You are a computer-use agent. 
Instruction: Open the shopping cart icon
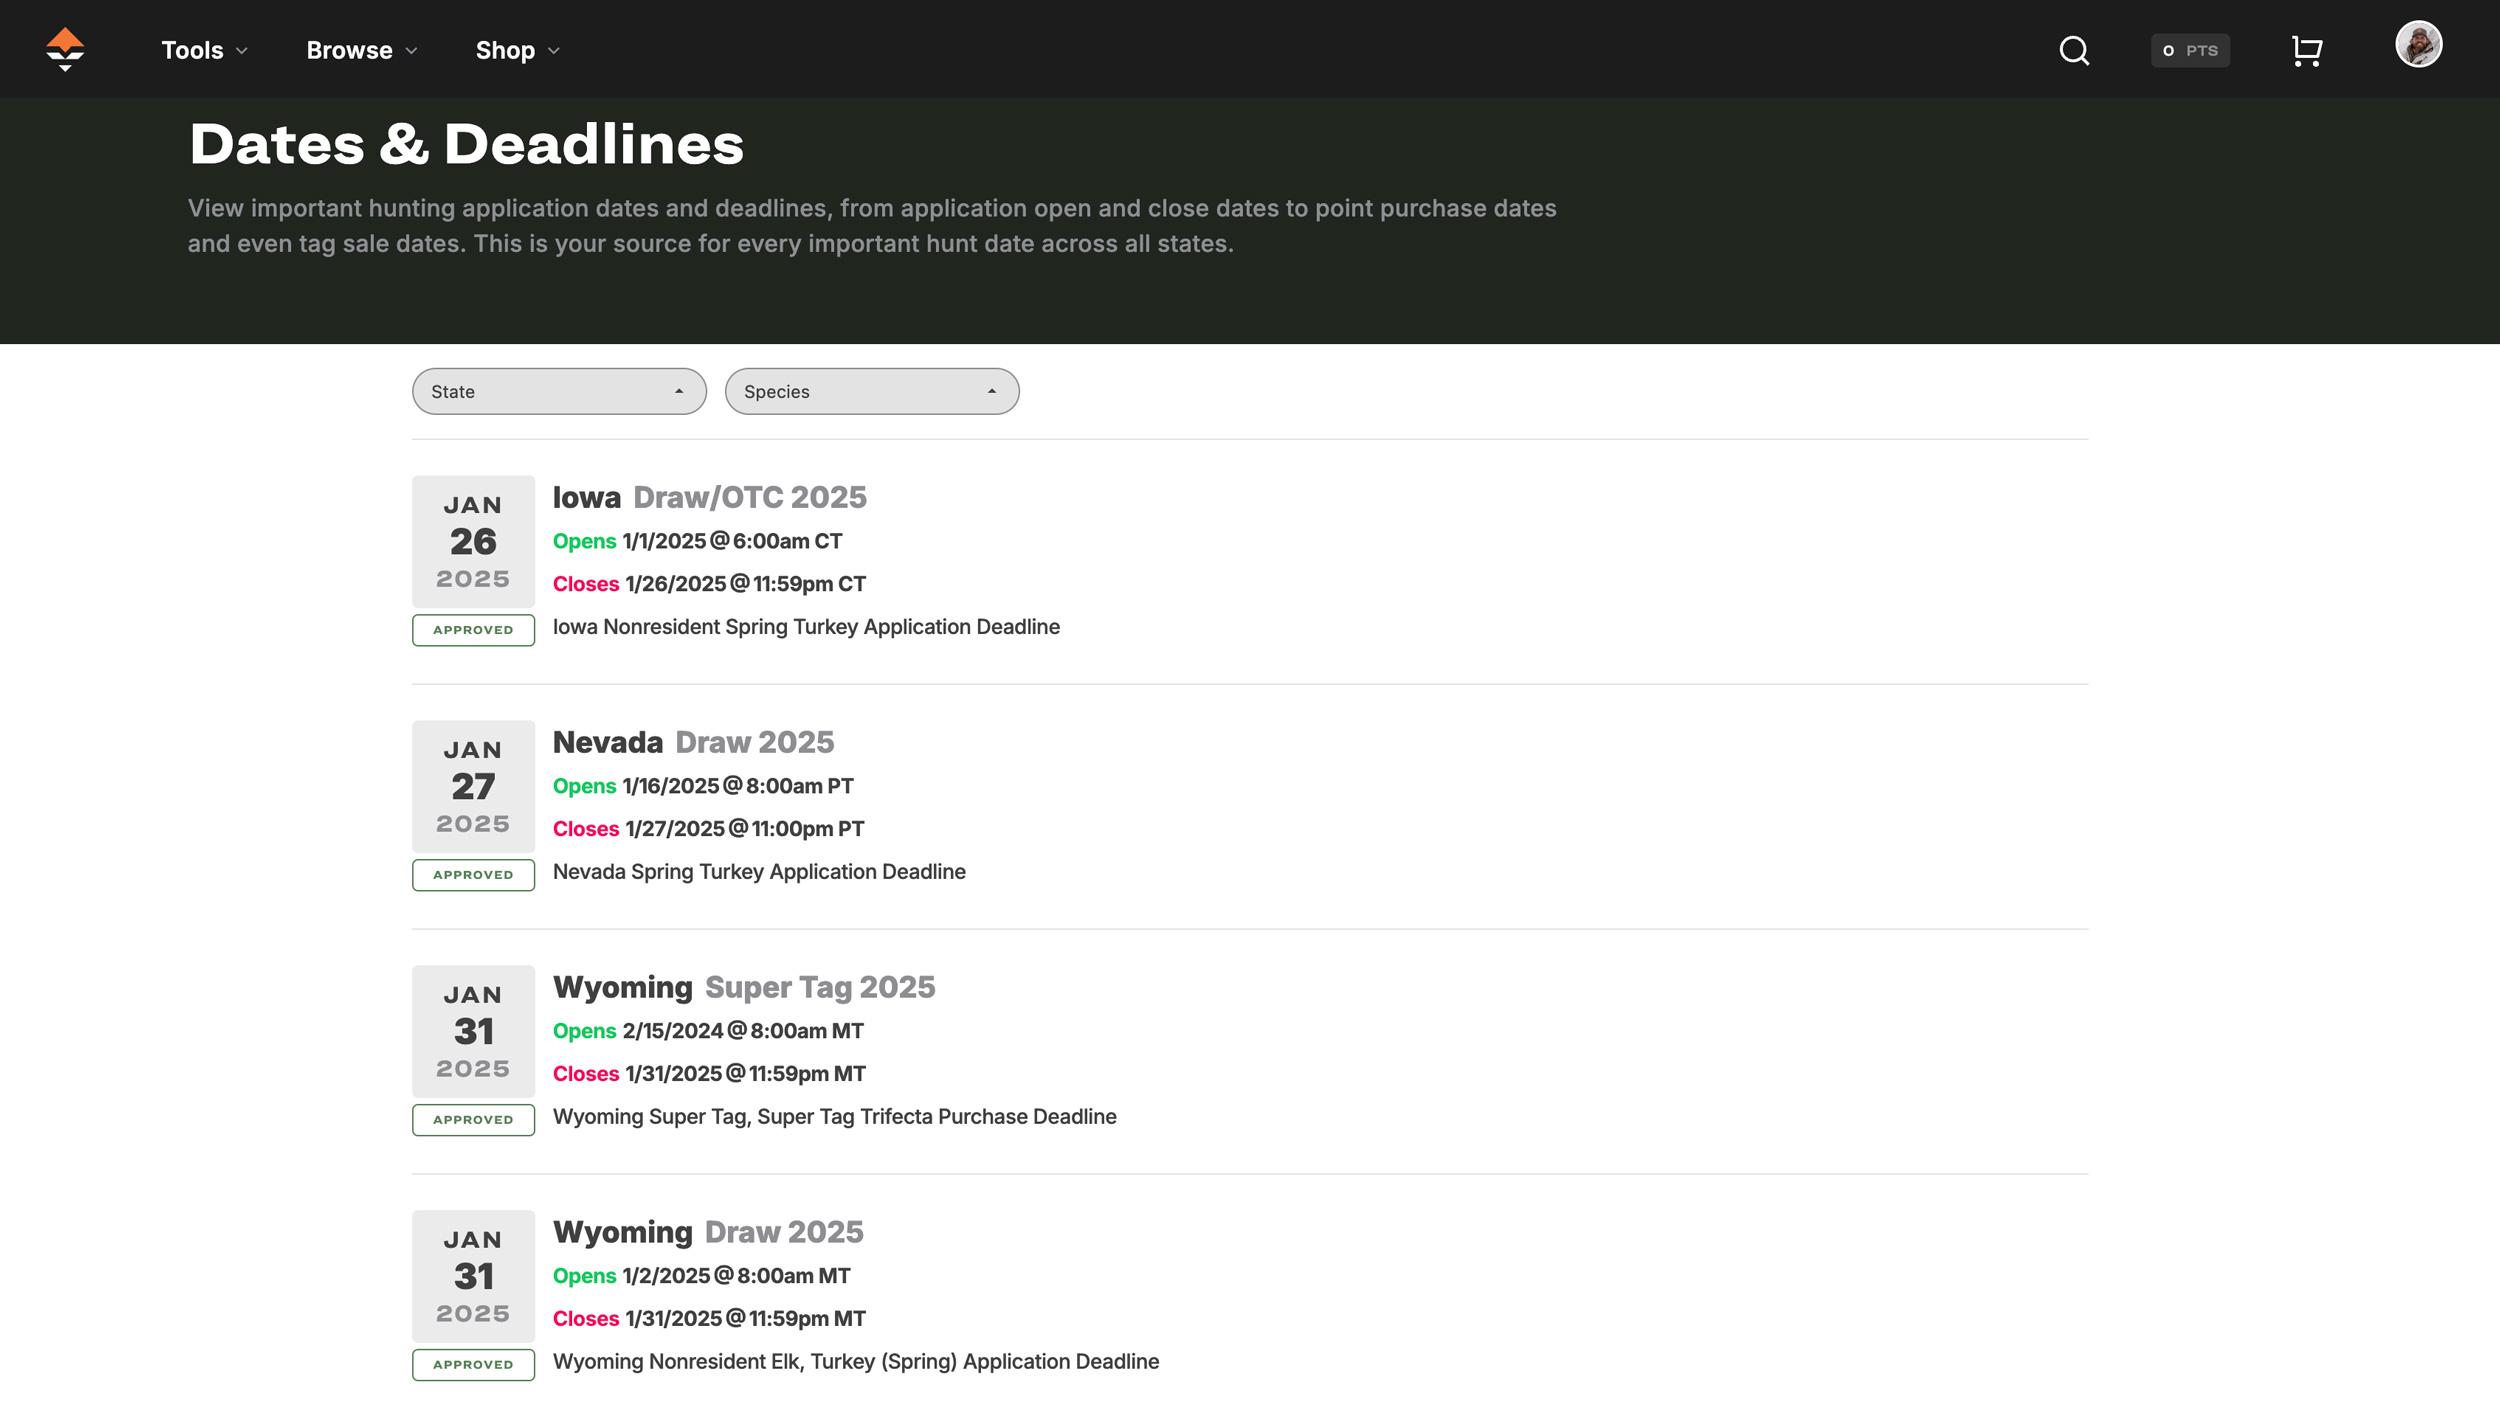coord(2305,49)
